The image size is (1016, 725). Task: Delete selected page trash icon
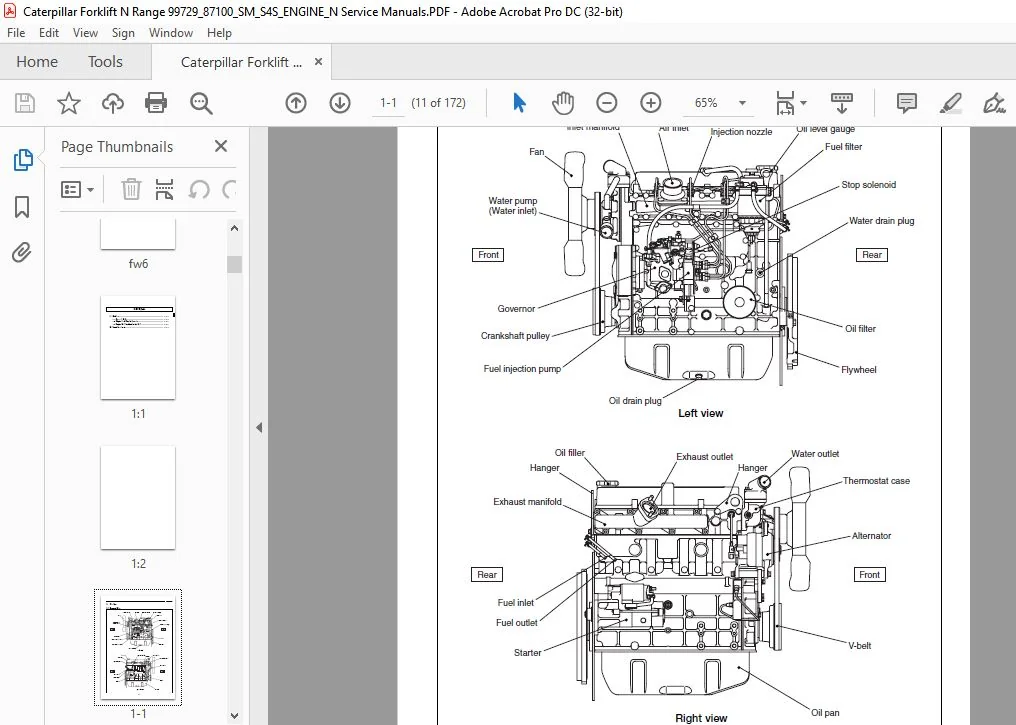point(131,190)
